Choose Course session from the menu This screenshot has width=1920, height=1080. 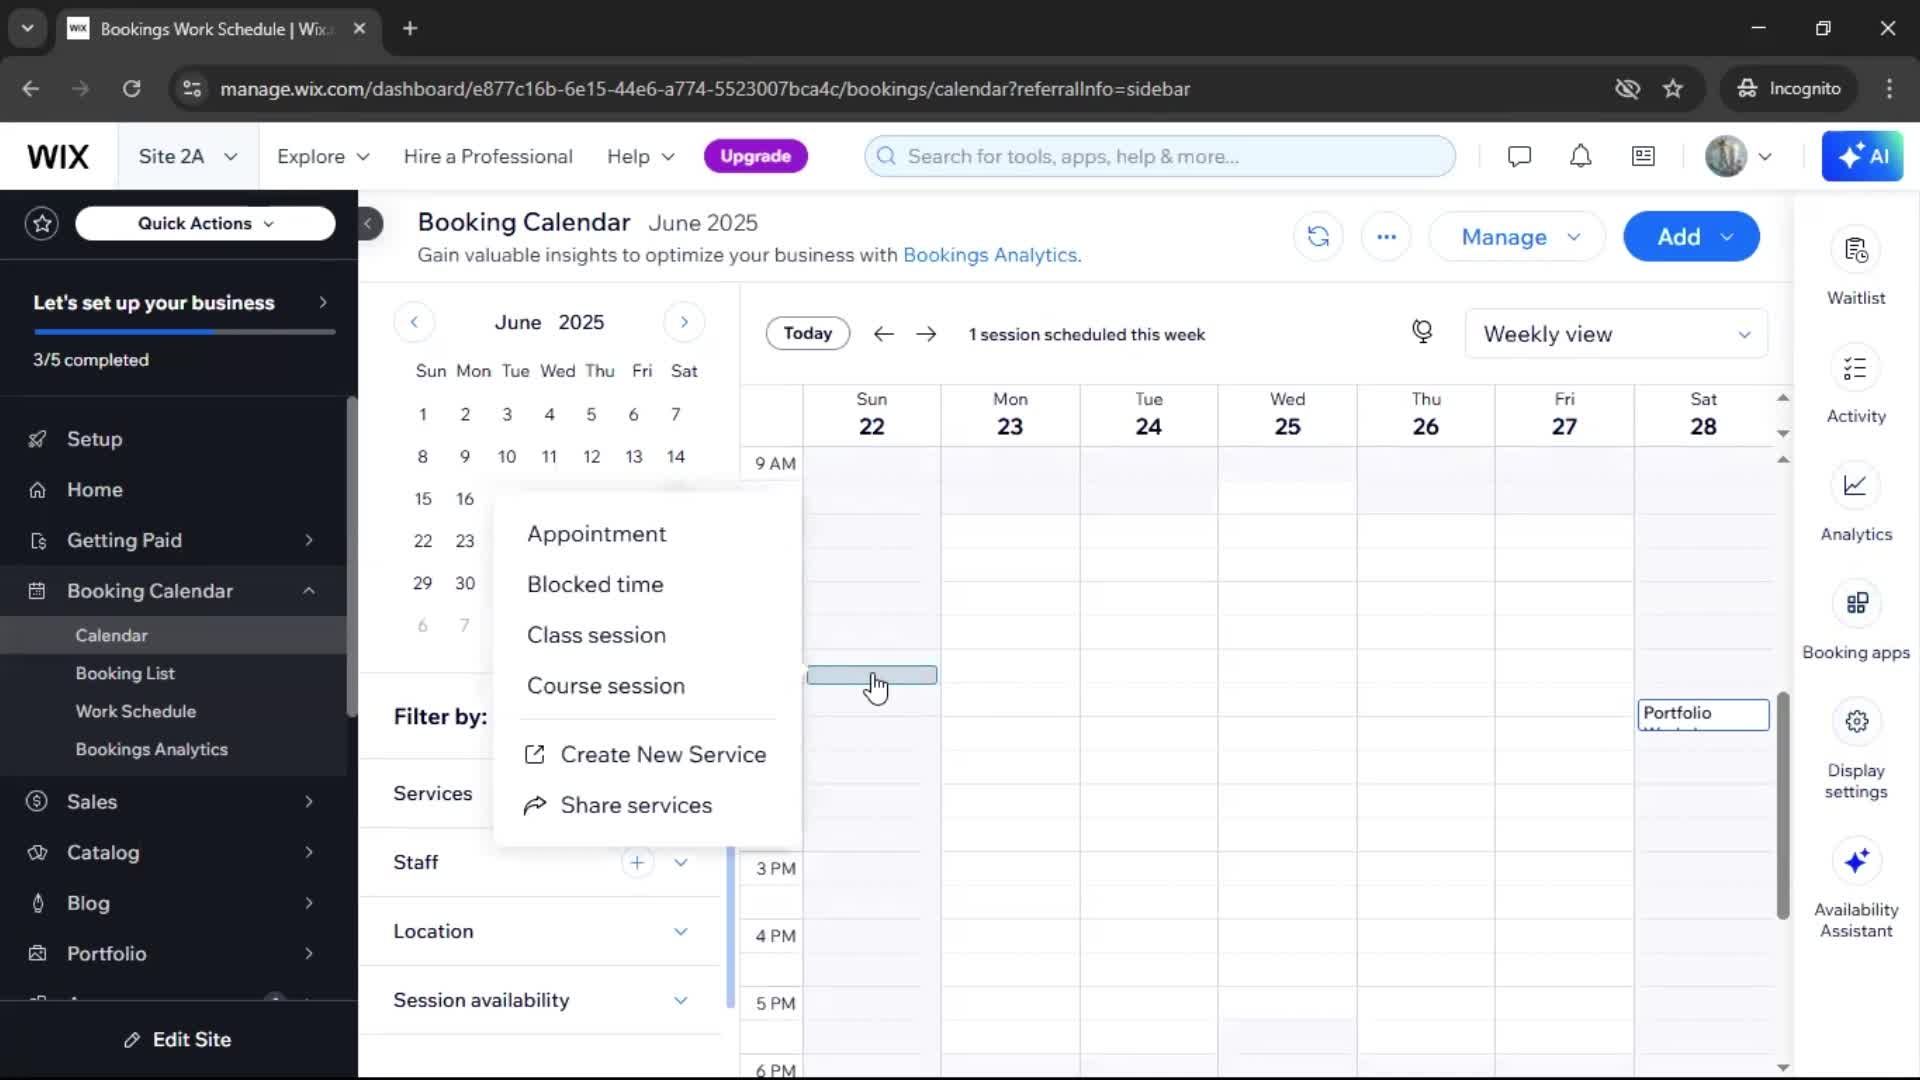pos(605,686)
